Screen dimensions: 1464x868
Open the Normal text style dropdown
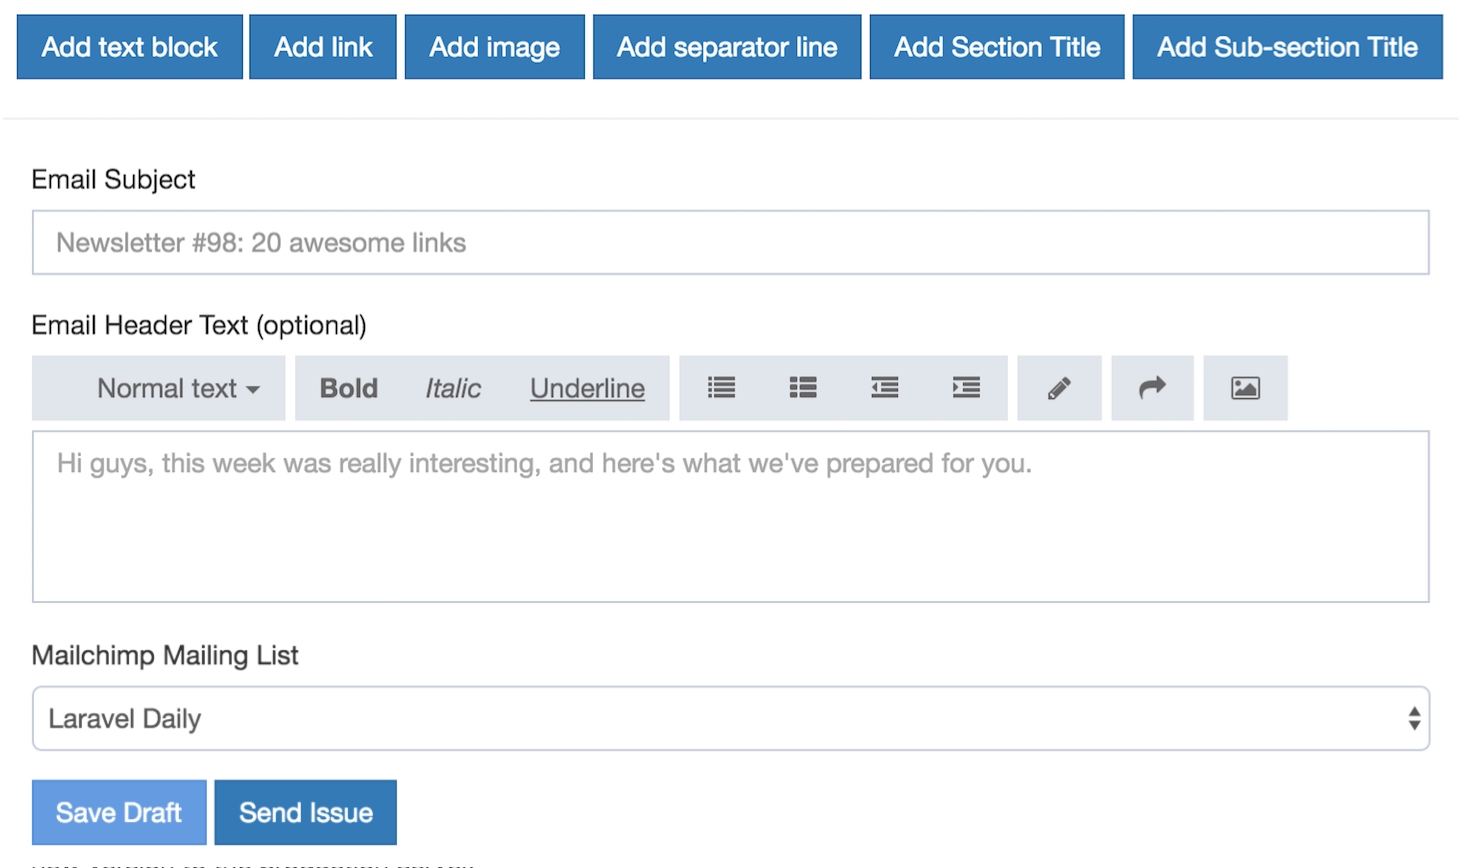(x=177, y=388)
